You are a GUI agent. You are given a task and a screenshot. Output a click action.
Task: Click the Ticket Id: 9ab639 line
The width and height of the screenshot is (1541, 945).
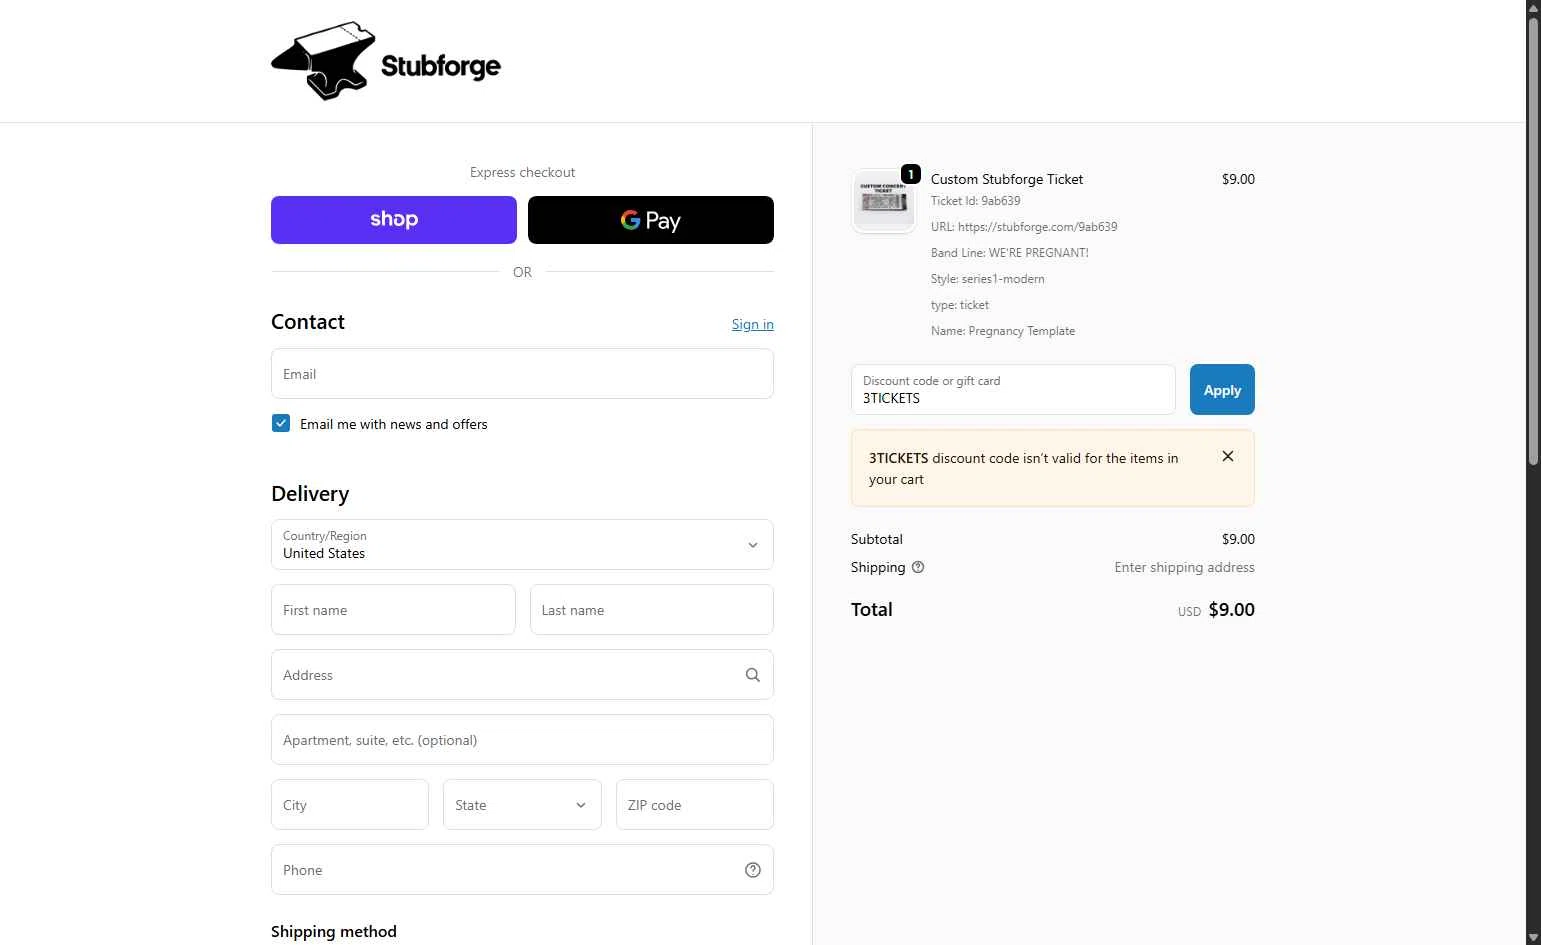click(976, 201)
